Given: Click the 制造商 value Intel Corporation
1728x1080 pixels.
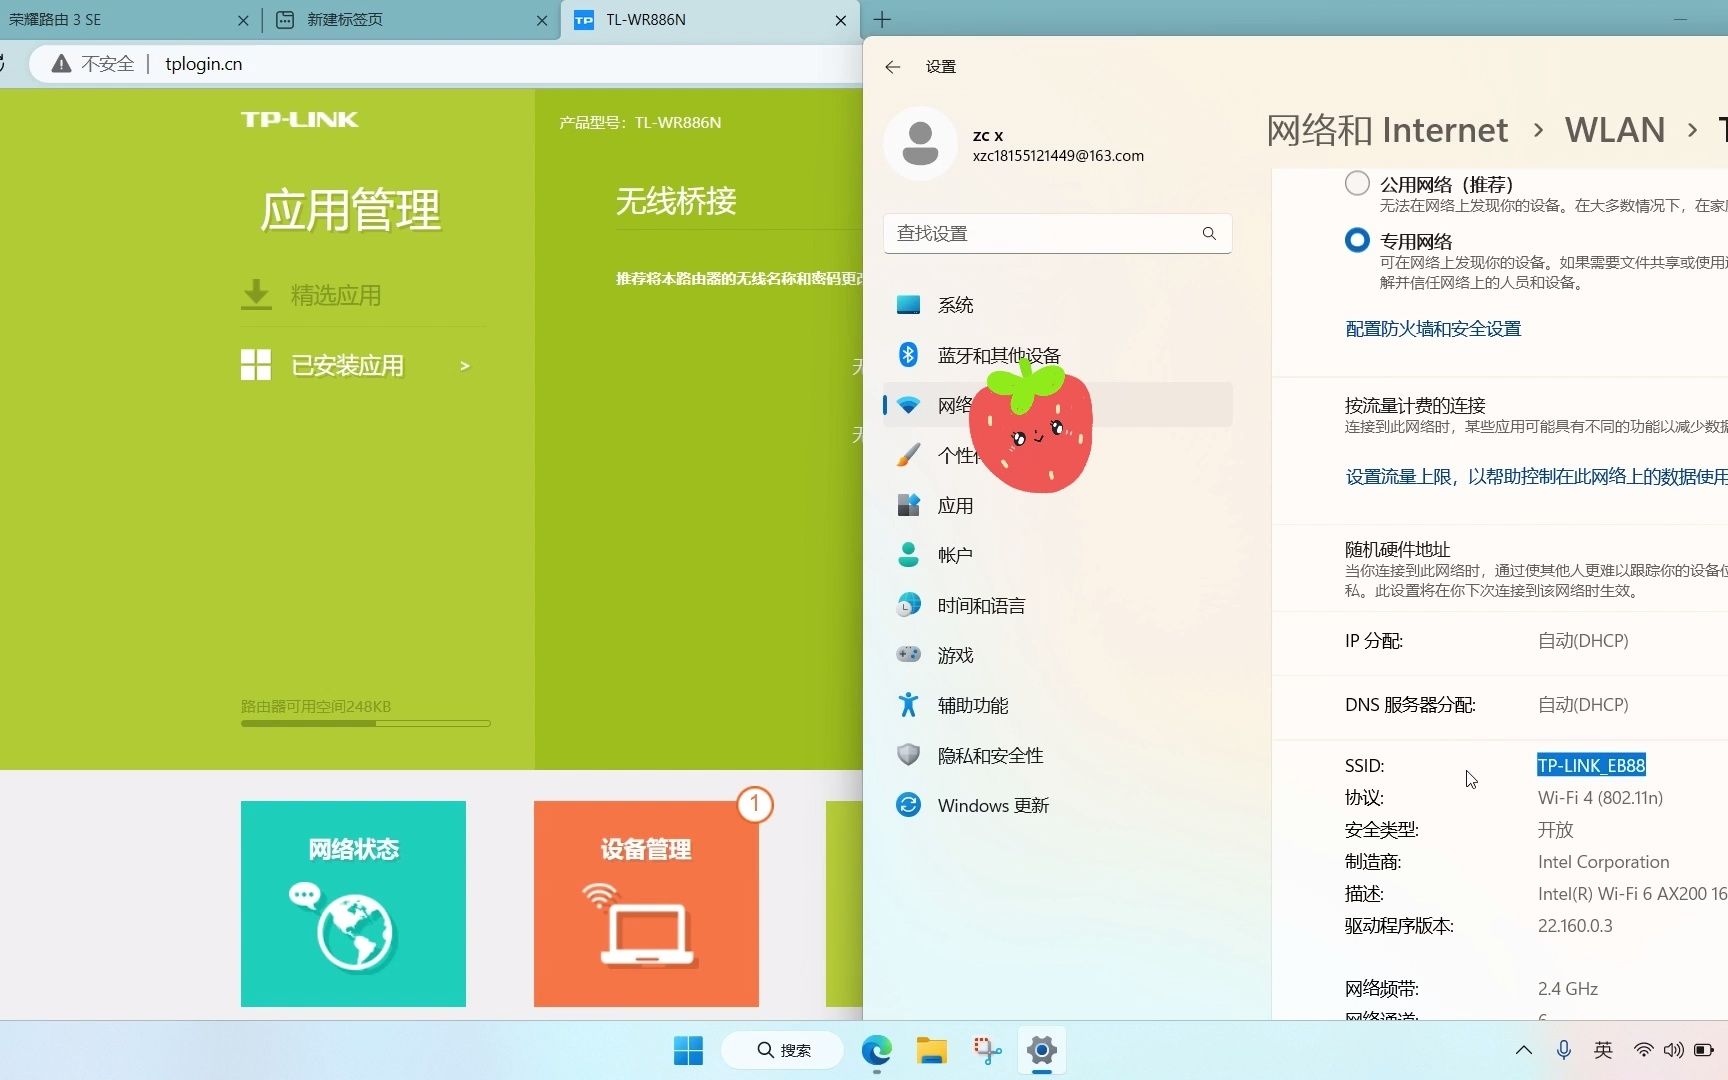Looking at the screenshot, I should pyautogui.click(x=1604, y=862).
